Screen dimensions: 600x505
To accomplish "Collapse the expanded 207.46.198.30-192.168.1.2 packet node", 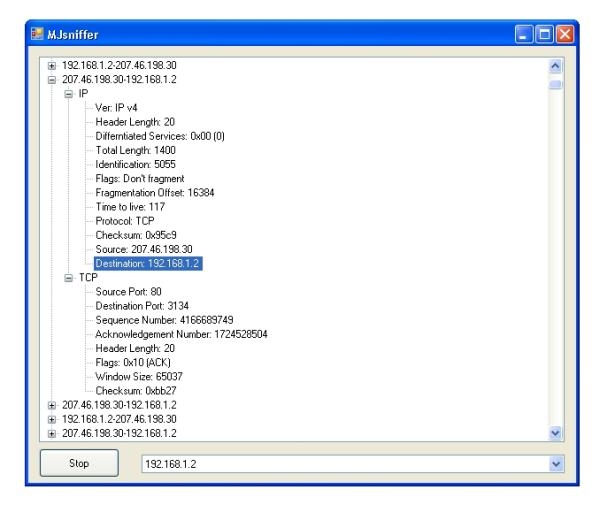I will click(x=52, y=80).
